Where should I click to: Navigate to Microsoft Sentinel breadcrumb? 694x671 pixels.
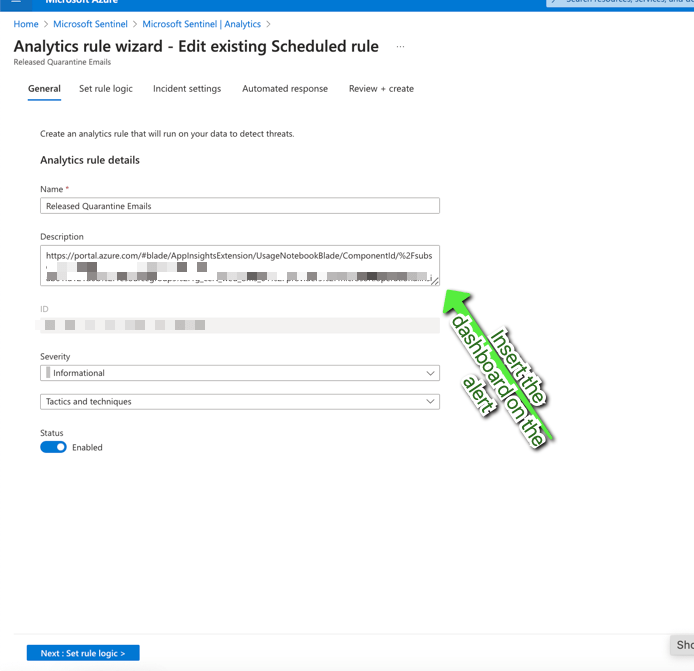coord(91,24)
